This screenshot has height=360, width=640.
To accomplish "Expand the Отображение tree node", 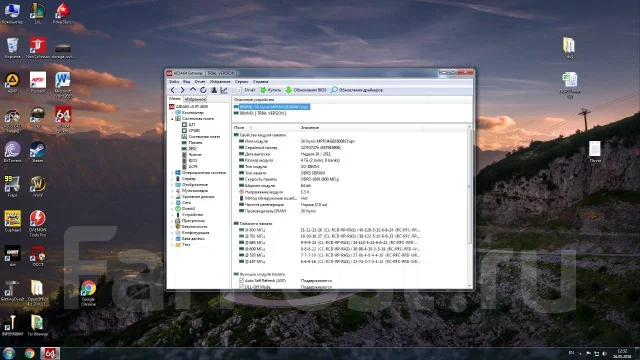I will tap(172, 185).
